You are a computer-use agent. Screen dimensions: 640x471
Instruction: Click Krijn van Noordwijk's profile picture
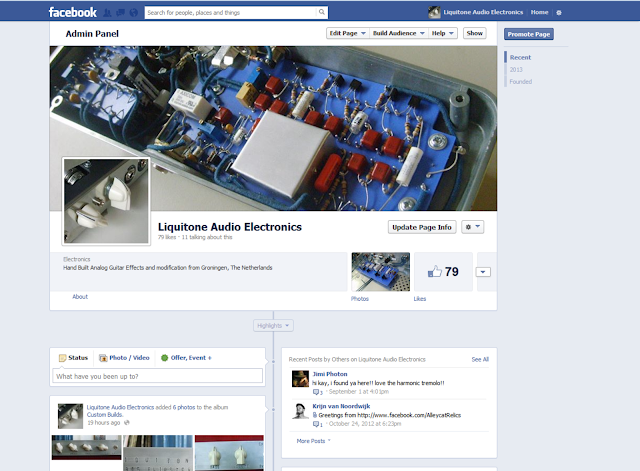tap(300, 411)
